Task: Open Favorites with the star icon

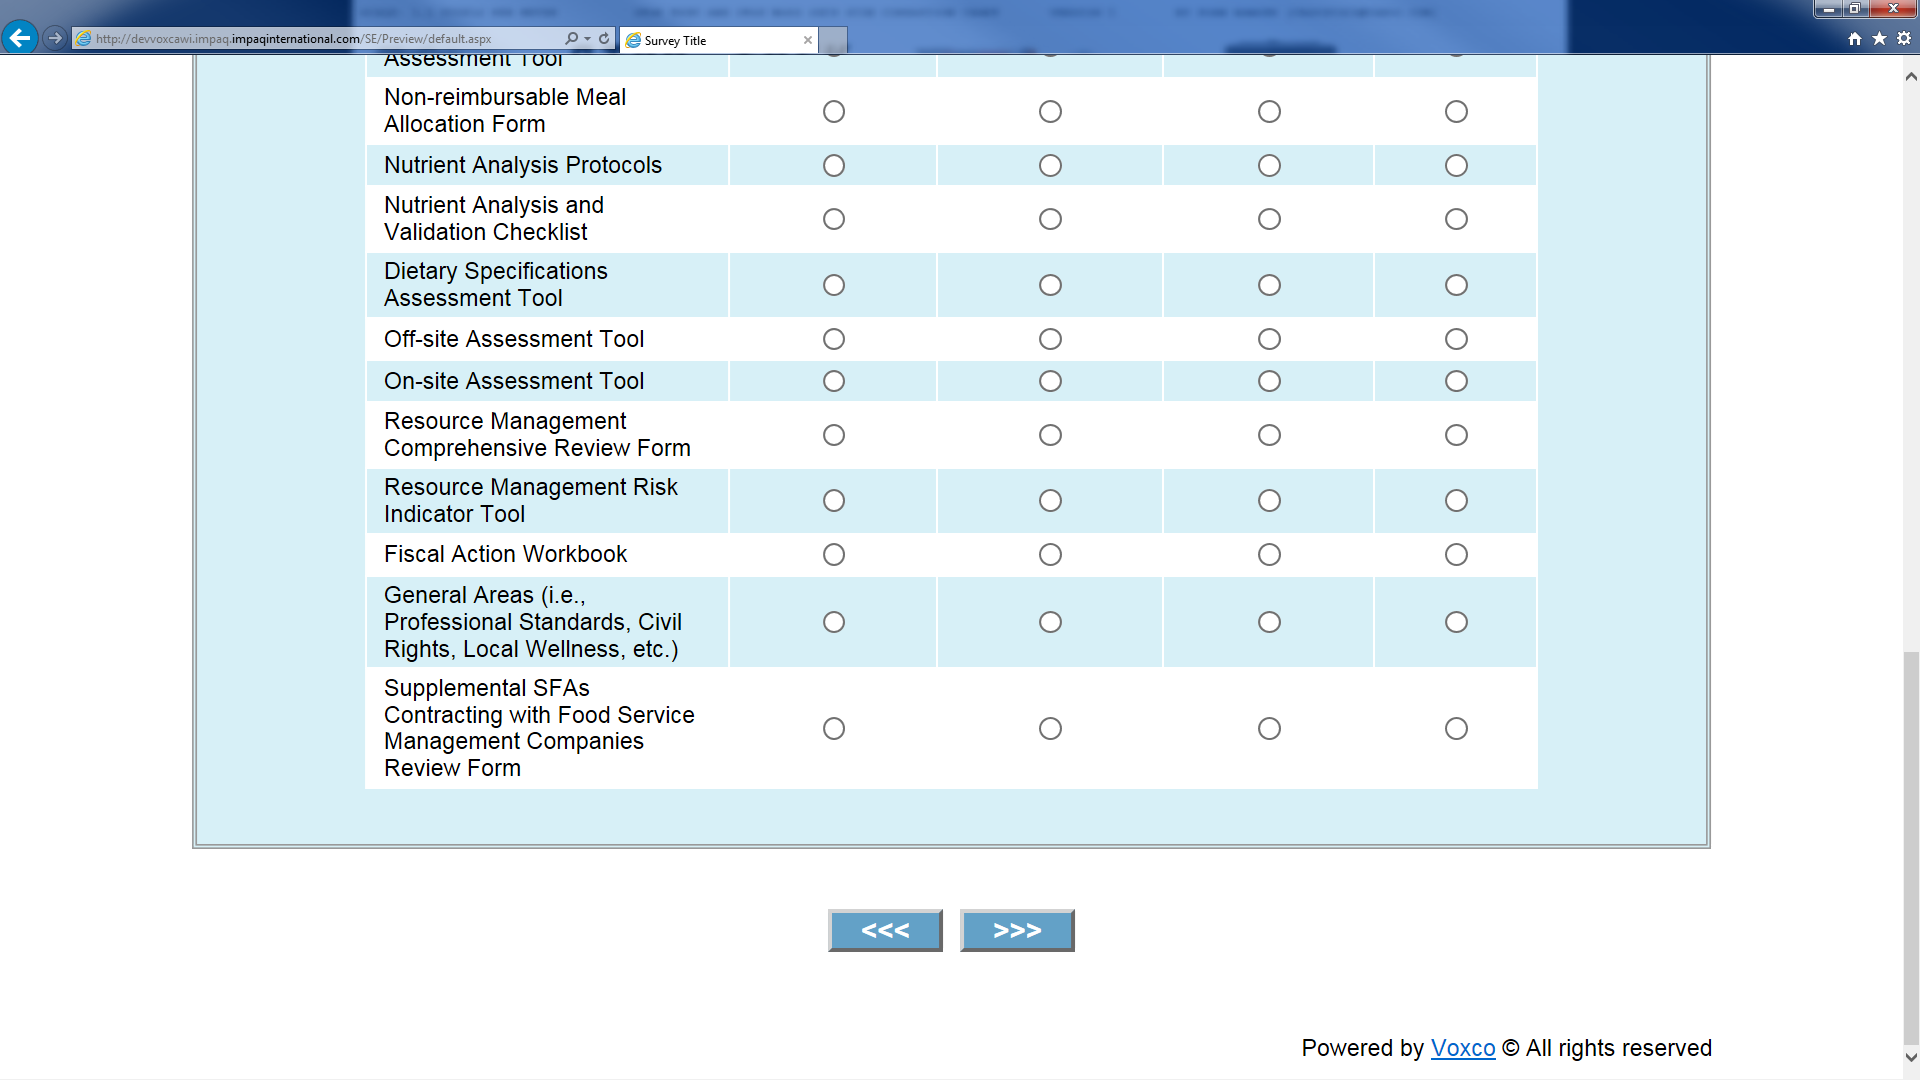Action: pos(1879,38)
